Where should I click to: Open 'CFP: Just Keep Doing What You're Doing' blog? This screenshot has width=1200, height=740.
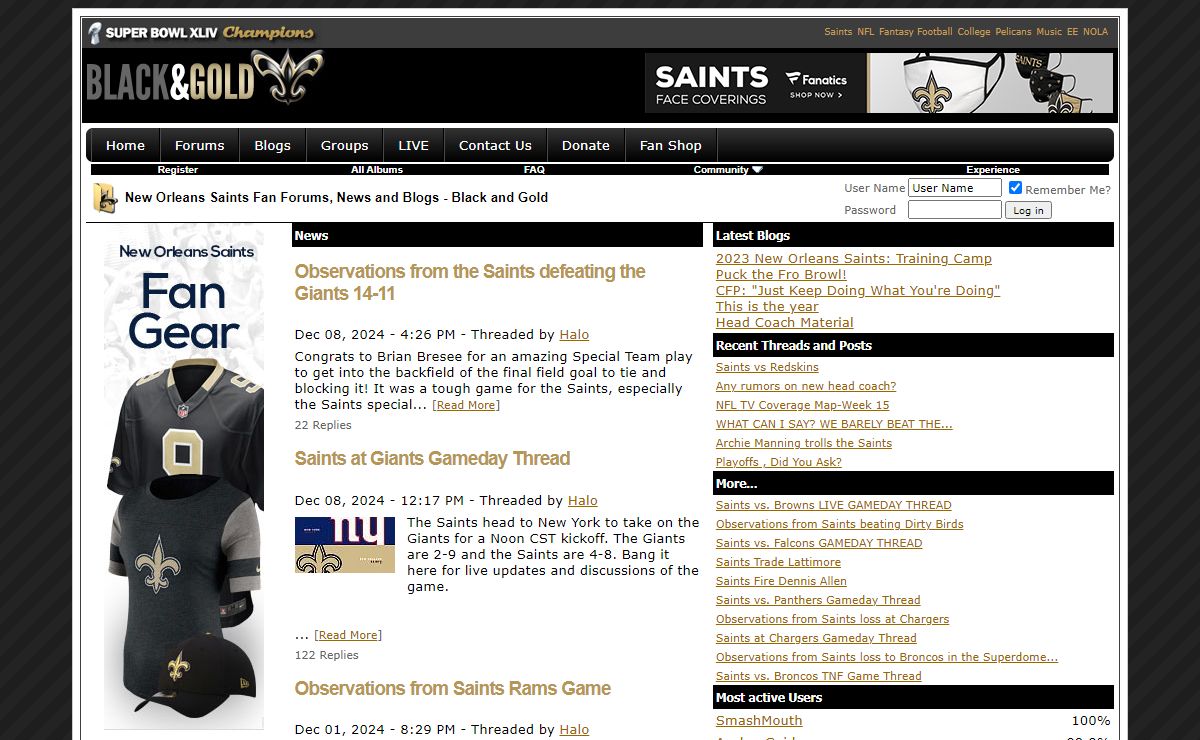pos(858,290)
